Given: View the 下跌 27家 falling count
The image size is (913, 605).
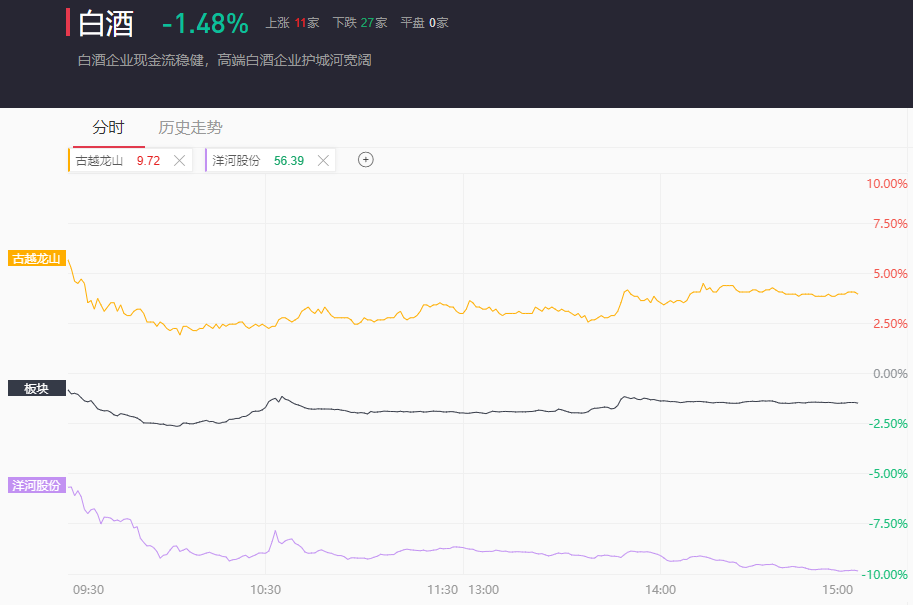Looking at the screenshot, I should click(359, 22).
